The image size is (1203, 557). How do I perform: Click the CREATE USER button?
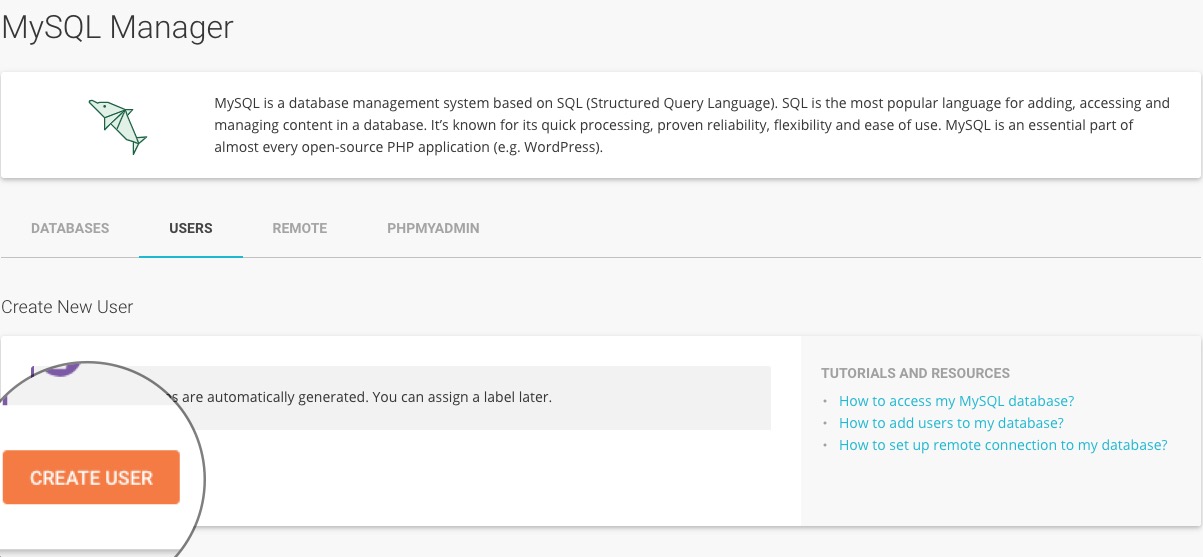pos(91,477)
